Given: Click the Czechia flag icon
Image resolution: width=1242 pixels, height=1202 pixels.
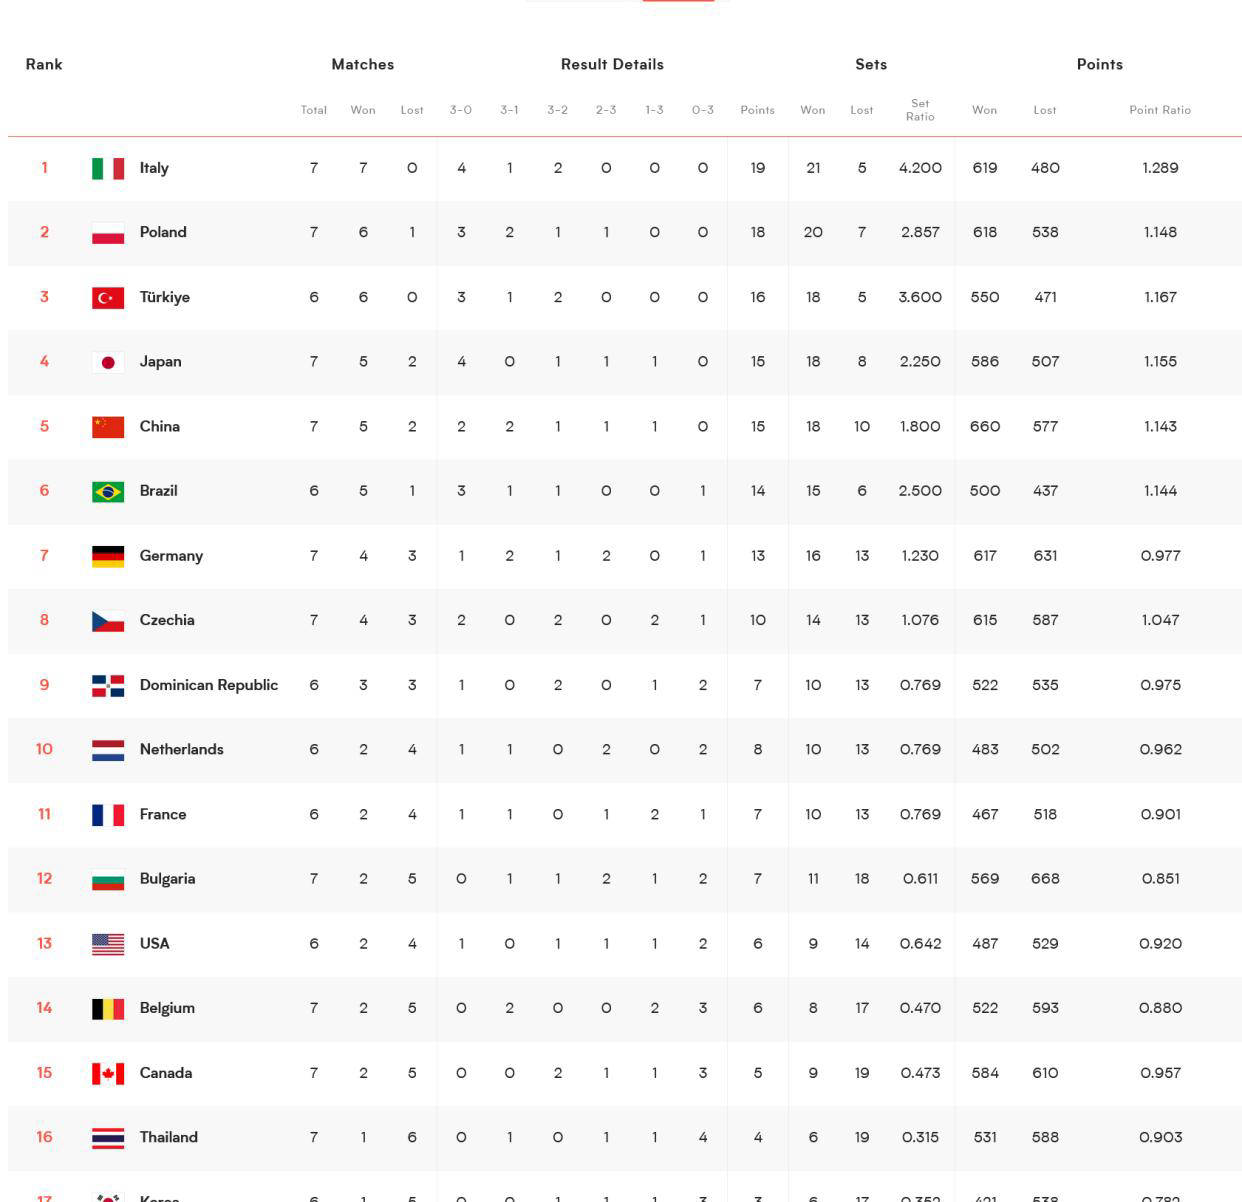Looking at the screenshot, I should click(108, 620).
